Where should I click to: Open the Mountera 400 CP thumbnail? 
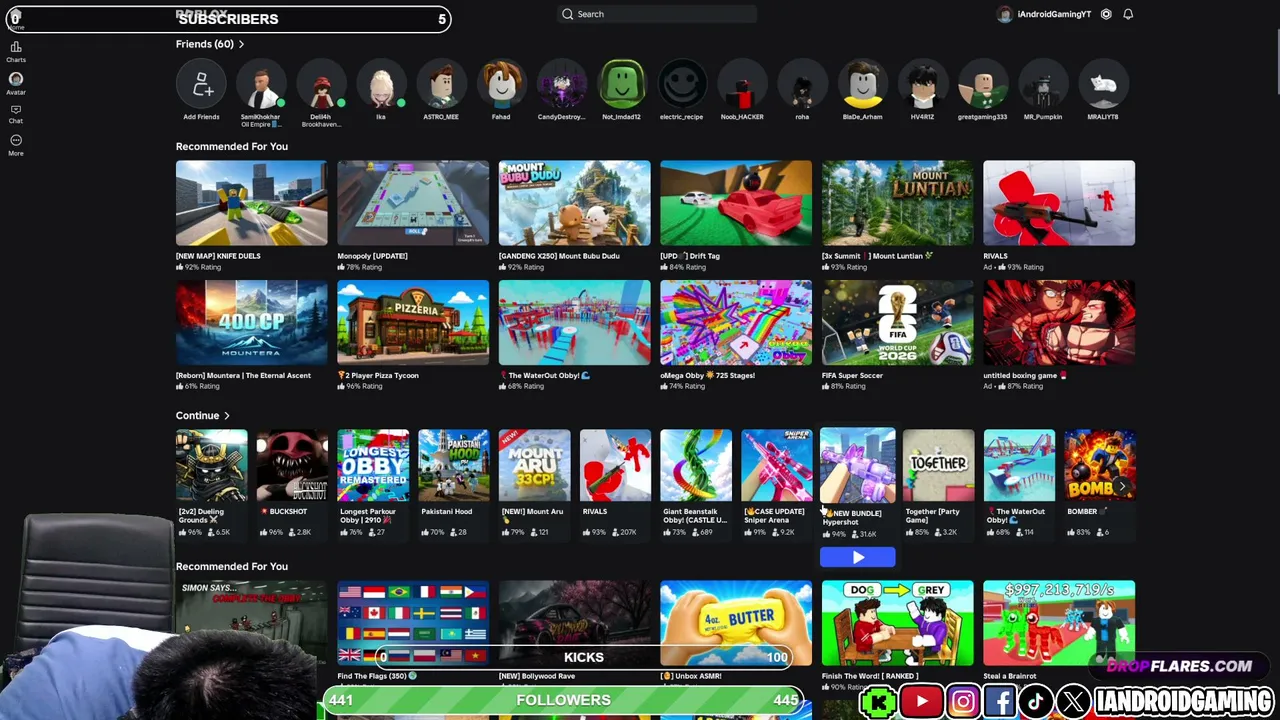click(x=251, y=323)
